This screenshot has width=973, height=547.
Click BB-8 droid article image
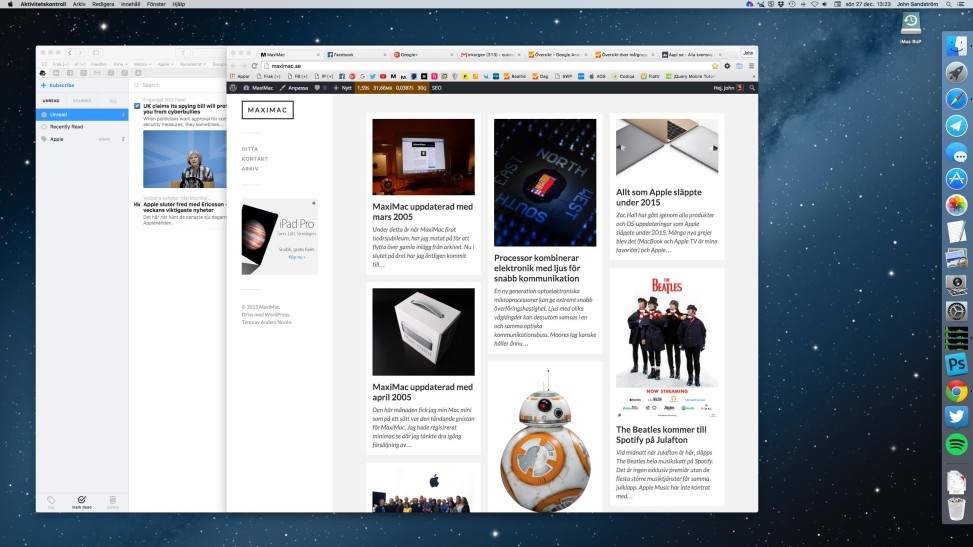545,440
